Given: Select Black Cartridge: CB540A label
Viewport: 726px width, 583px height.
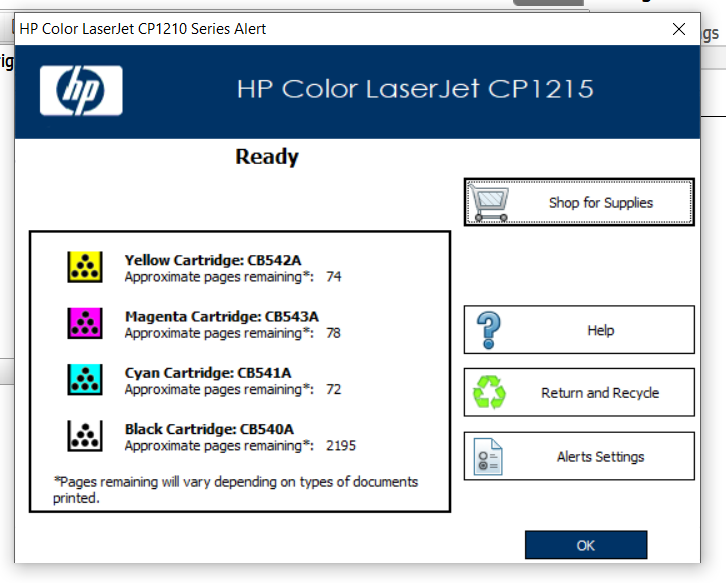Looking at the screenshot, I should pyautogui.click(x=209, y=429).
